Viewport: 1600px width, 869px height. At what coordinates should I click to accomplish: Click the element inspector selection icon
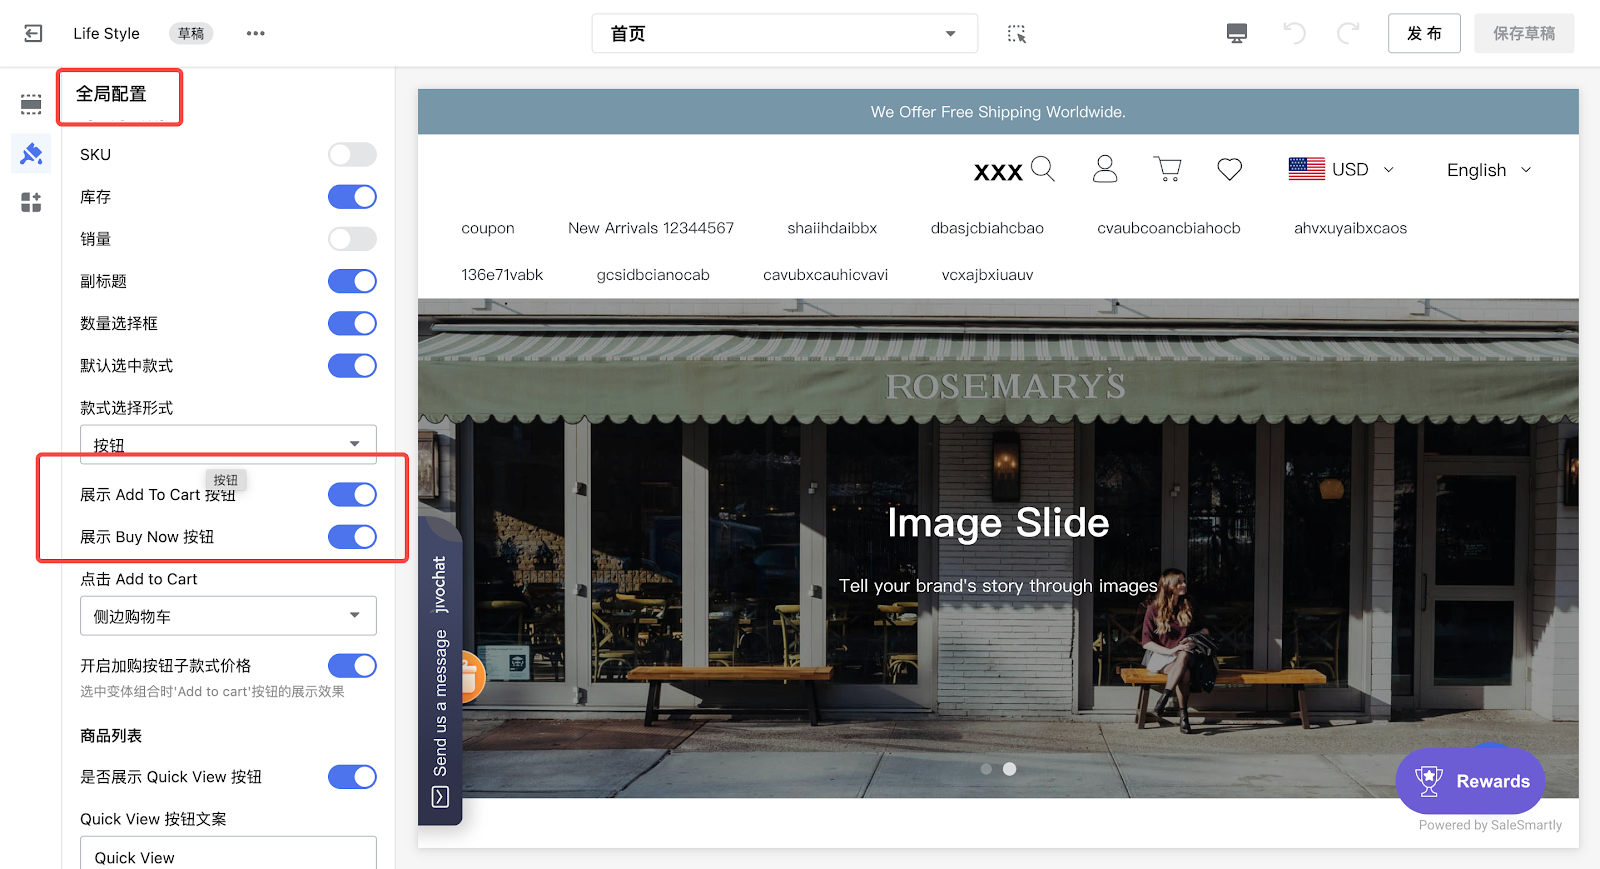click(x=1016, y=34)
